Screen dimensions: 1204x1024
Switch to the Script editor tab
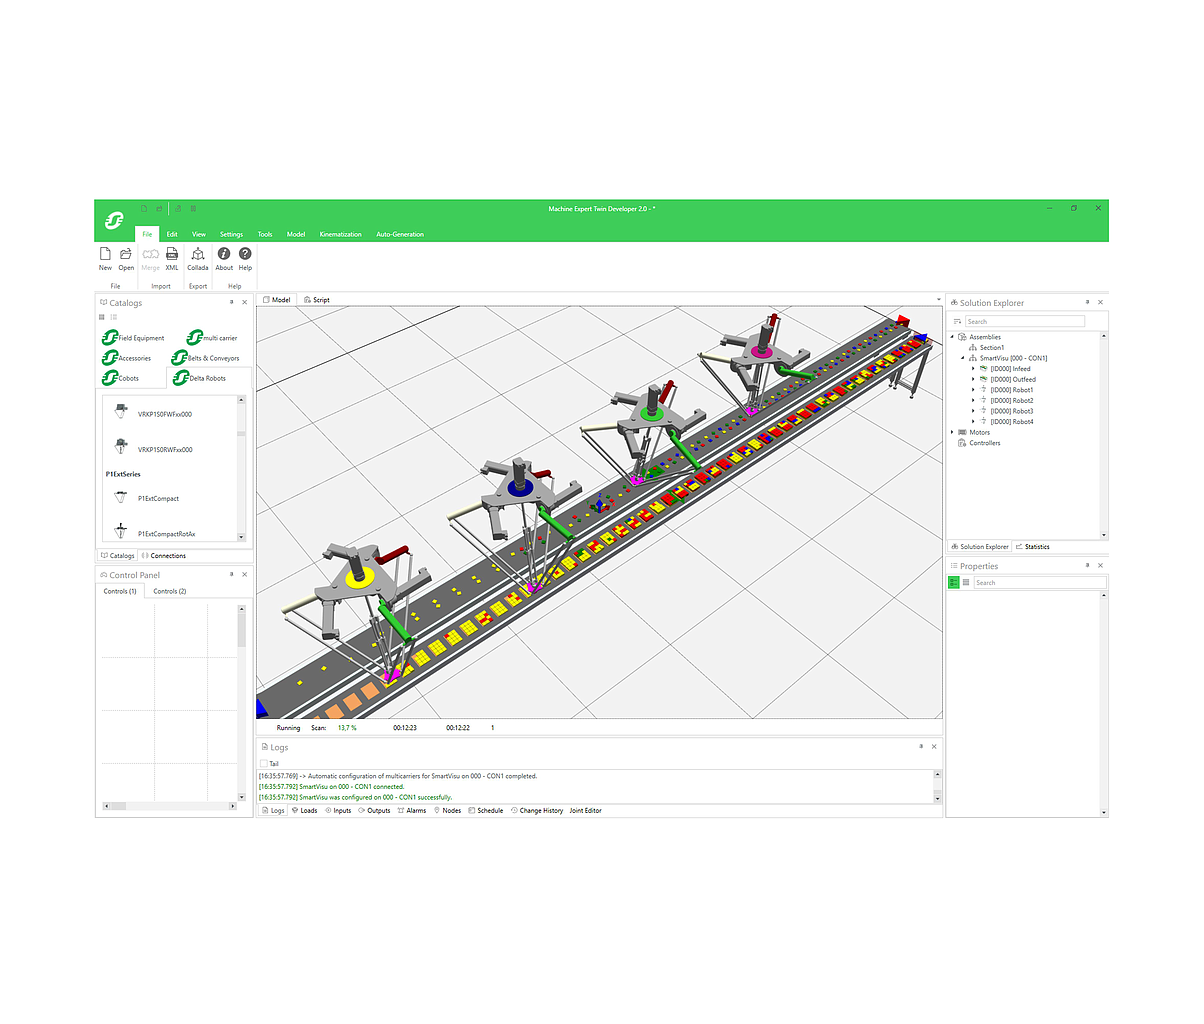(x=317, y=300)
